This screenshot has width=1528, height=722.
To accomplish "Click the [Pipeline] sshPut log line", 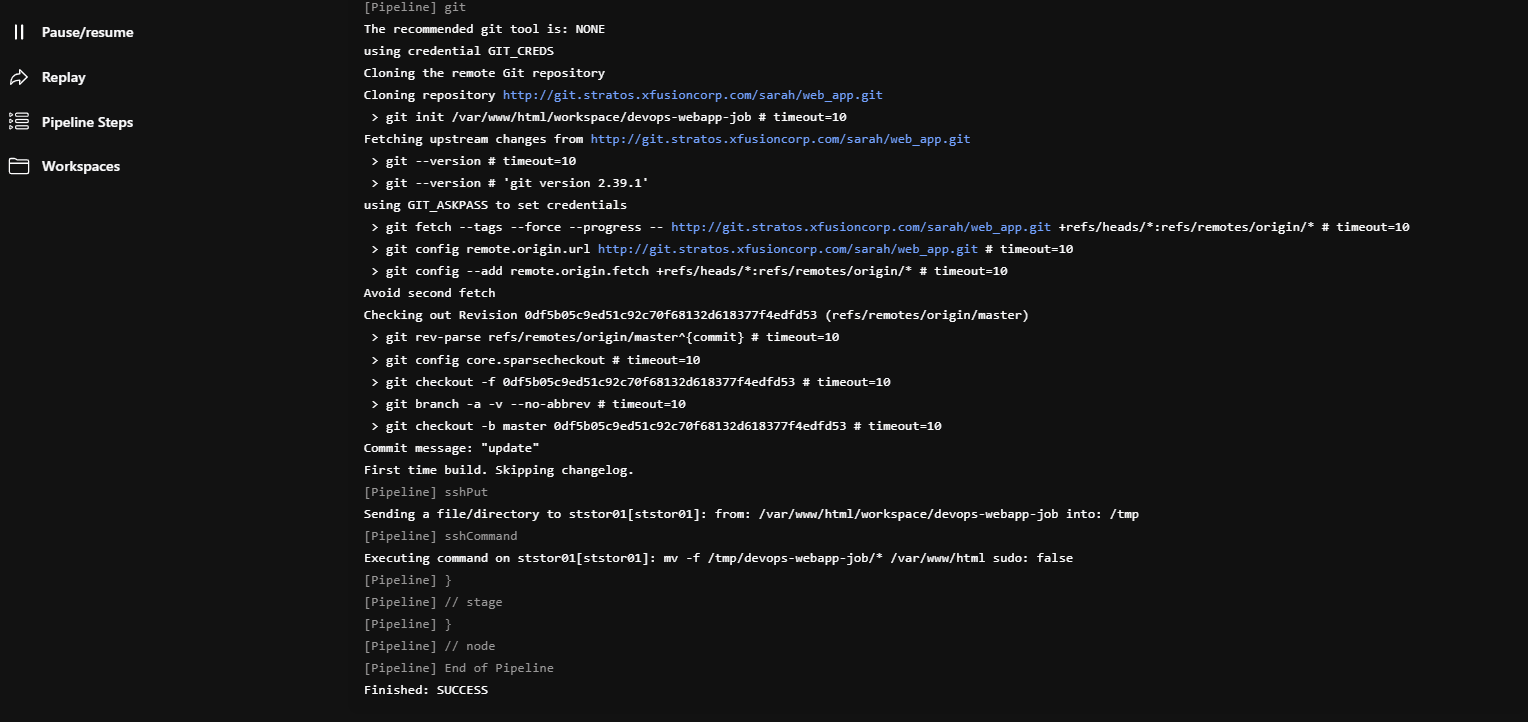I will (x=426, y=492).
